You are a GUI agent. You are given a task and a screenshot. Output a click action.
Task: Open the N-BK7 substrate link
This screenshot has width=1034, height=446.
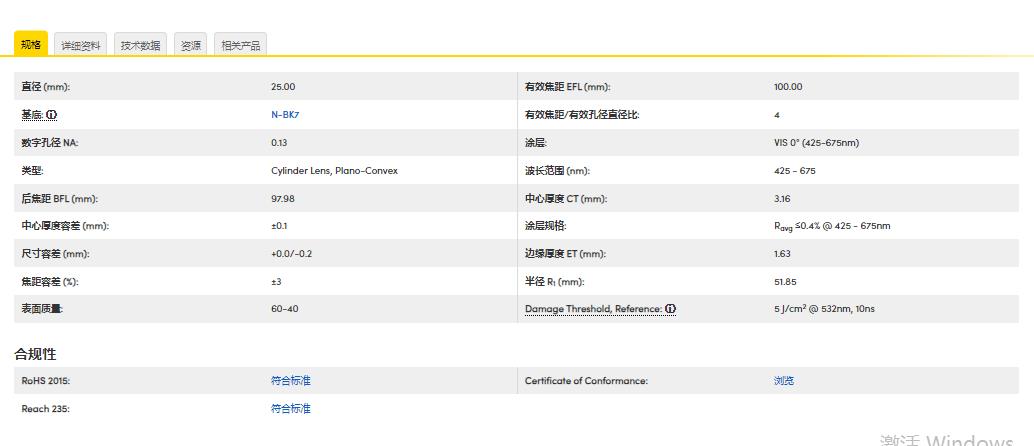tap(285, 115)
